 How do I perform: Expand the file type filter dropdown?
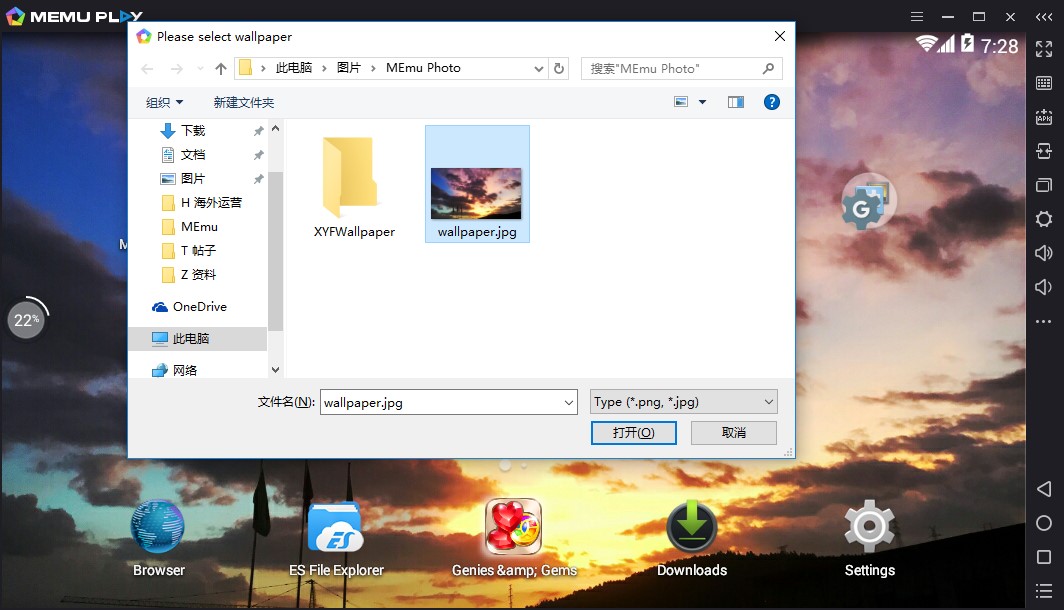[768, 402]
